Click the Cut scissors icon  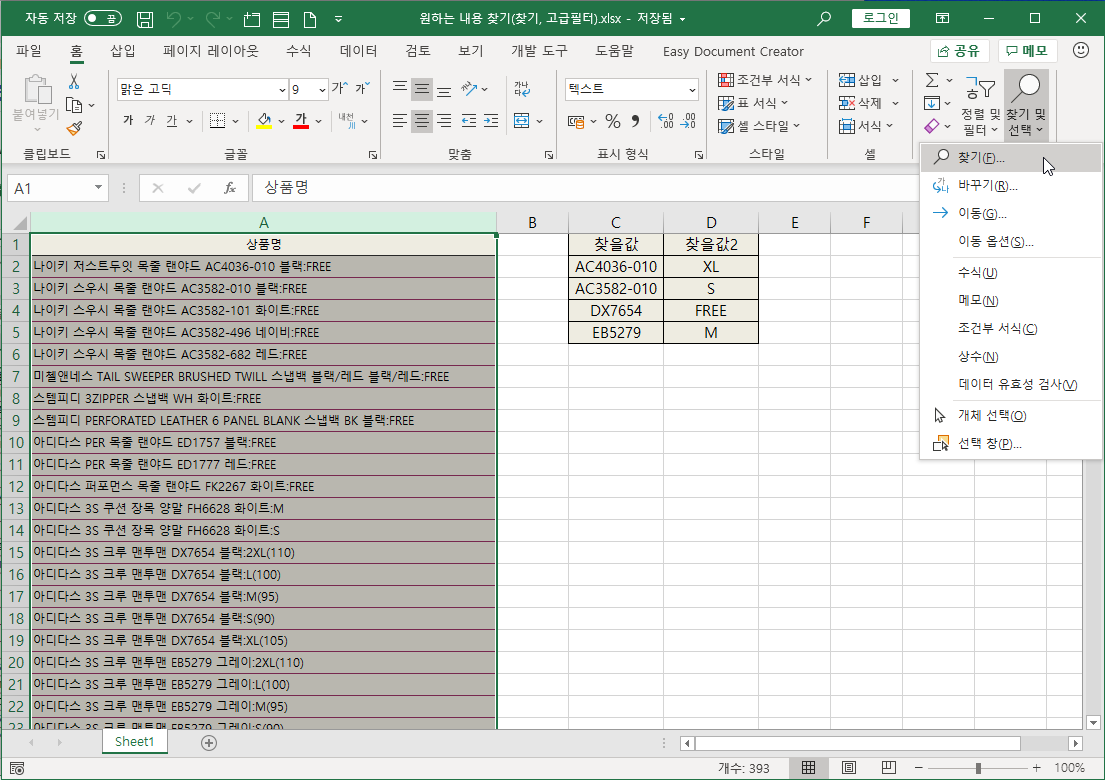(74, 82)
